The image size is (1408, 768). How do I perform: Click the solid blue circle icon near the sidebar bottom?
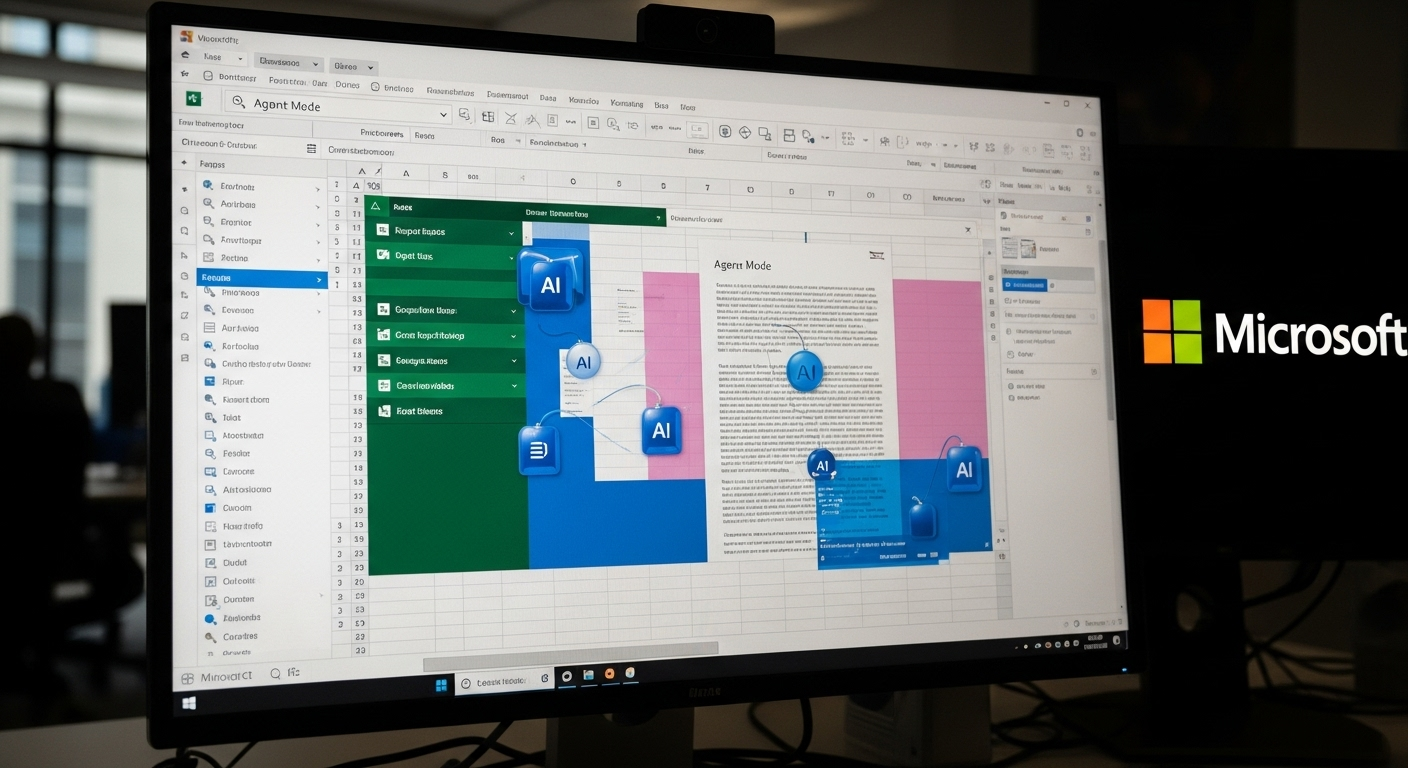coord(210,619)
